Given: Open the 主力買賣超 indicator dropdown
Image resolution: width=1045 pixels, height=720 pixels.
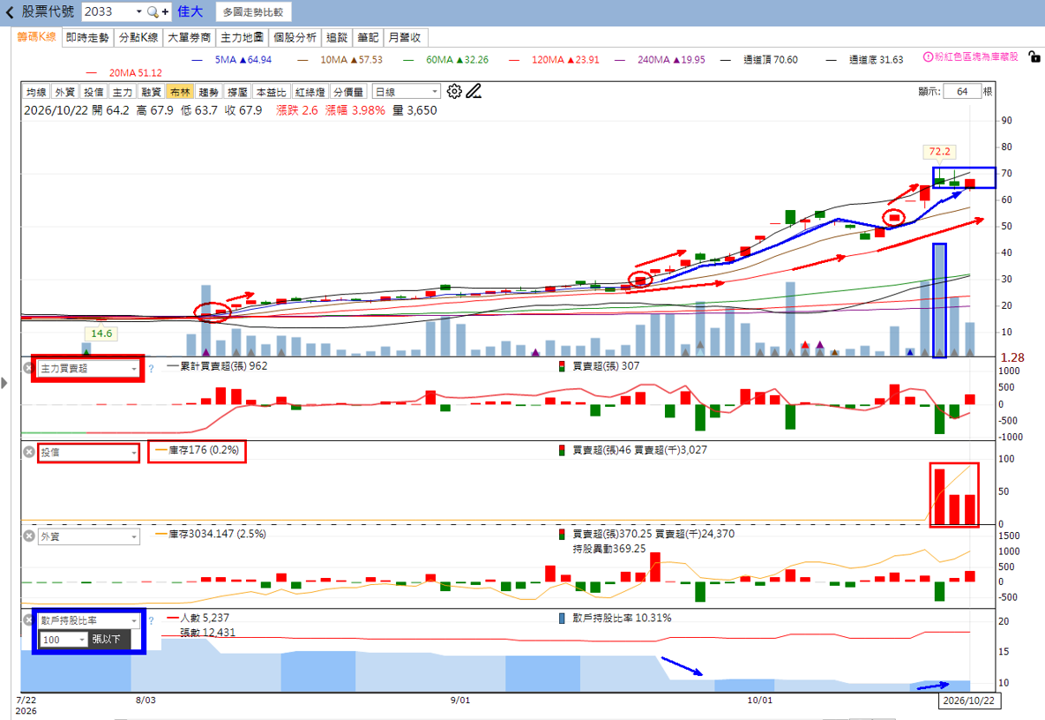Looking at the screenshot, I should pos(88,369).
